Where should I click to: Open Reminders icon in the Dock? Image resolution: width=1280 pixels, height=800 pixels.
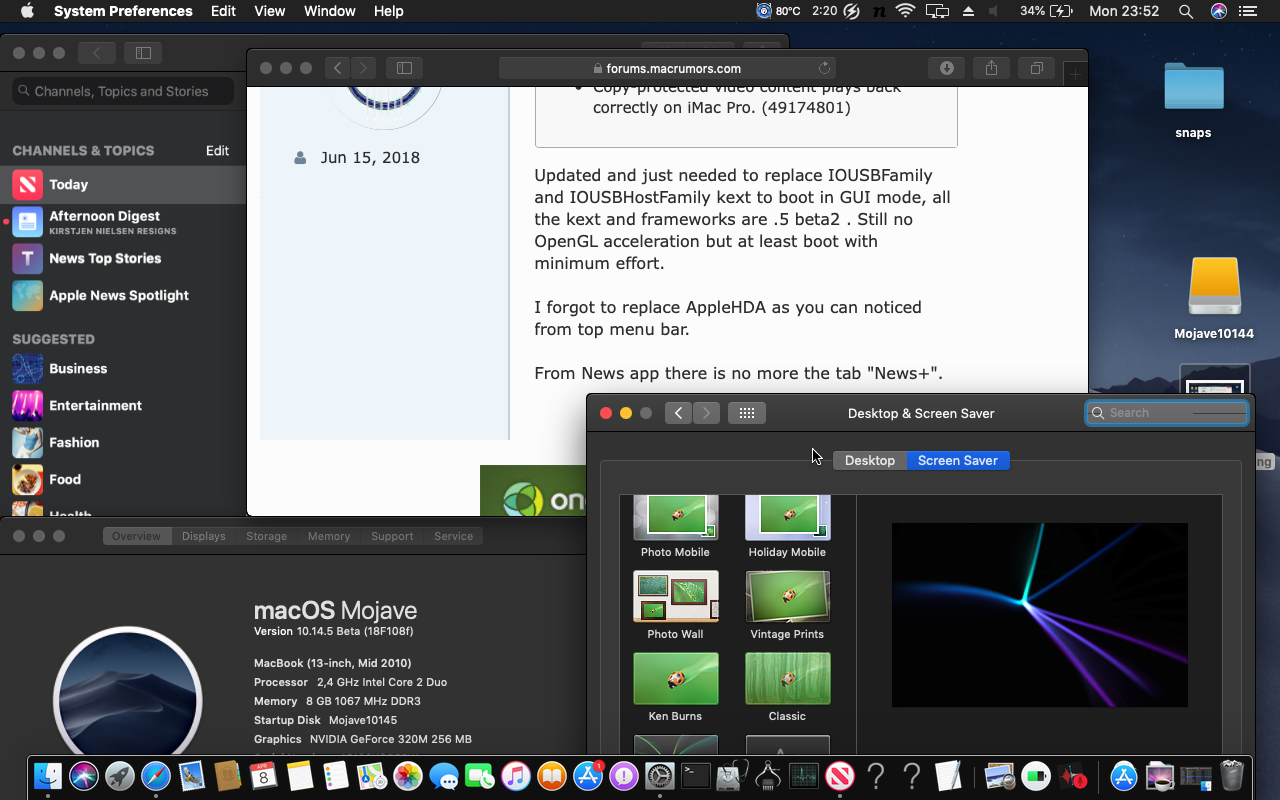pyautogui.click(x=336, y=776)
